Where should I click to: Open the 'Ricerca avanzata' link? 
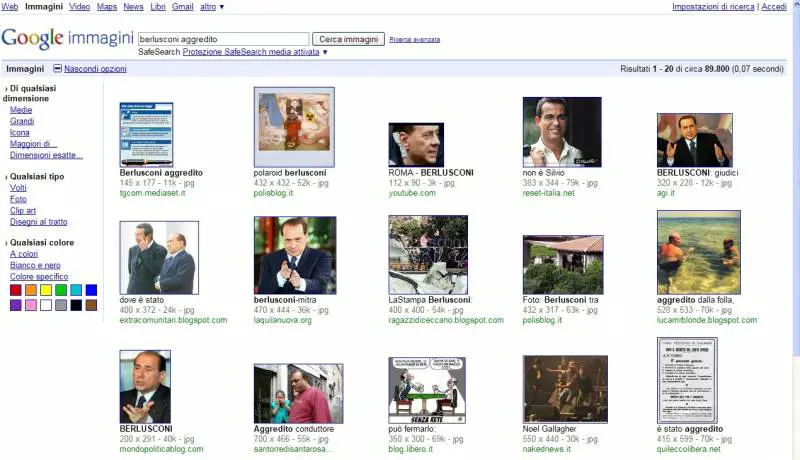414,40
